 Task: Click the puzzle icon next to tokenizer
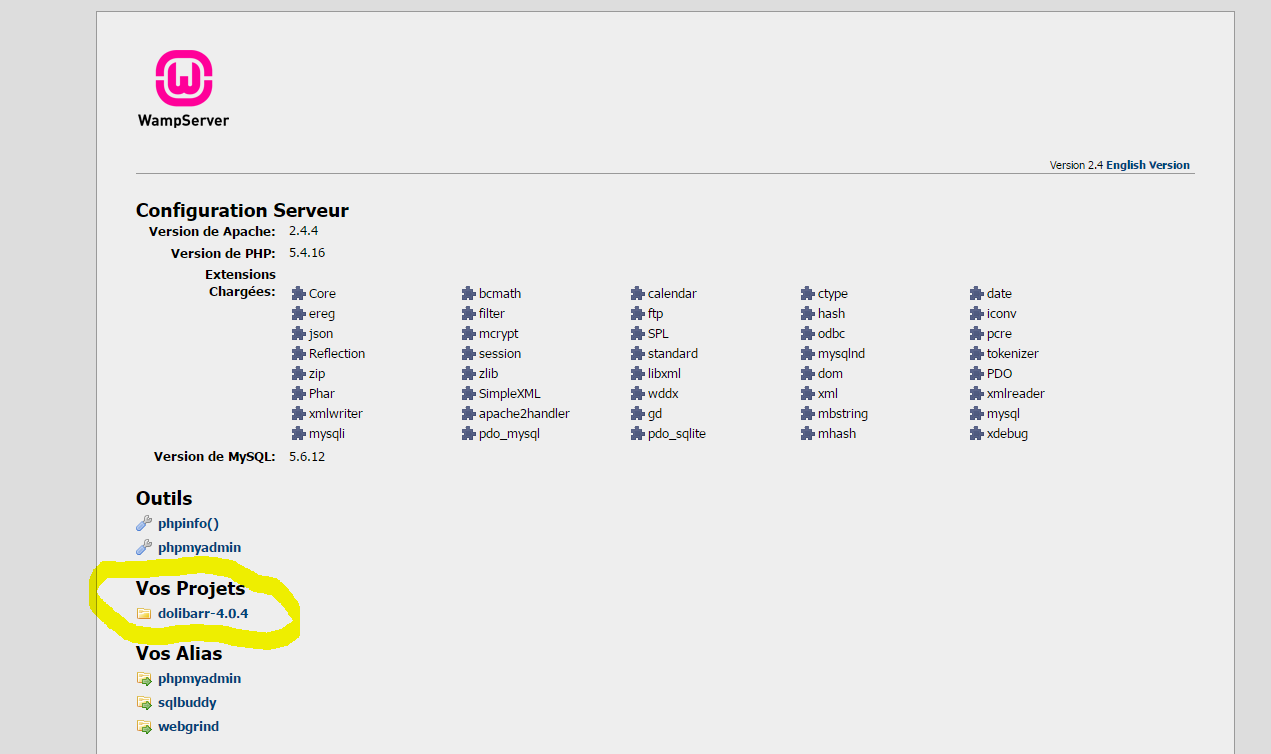pos(977,353)
